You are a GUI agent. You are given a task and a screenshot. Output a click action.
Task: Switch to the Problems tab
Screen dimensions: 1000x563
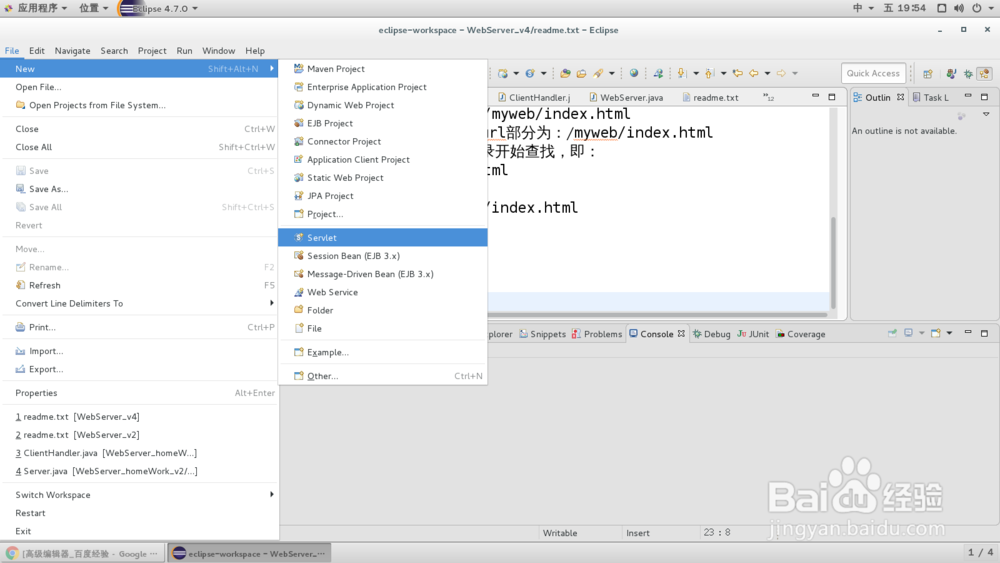[x=597, y=334]
